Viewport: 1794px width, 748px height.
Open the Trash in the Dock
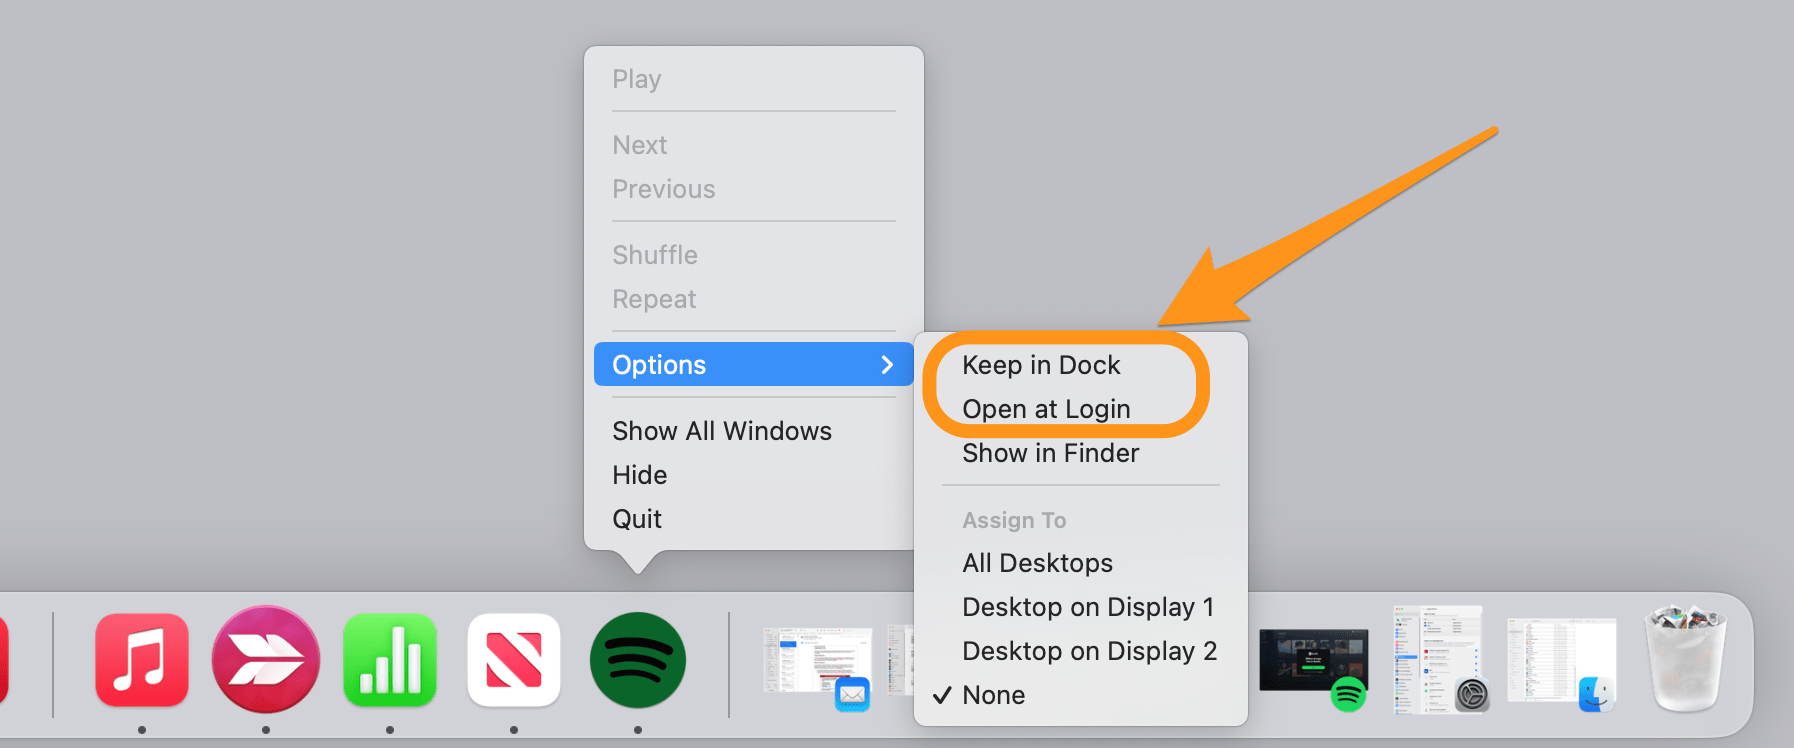click(x=1686, y=658)
